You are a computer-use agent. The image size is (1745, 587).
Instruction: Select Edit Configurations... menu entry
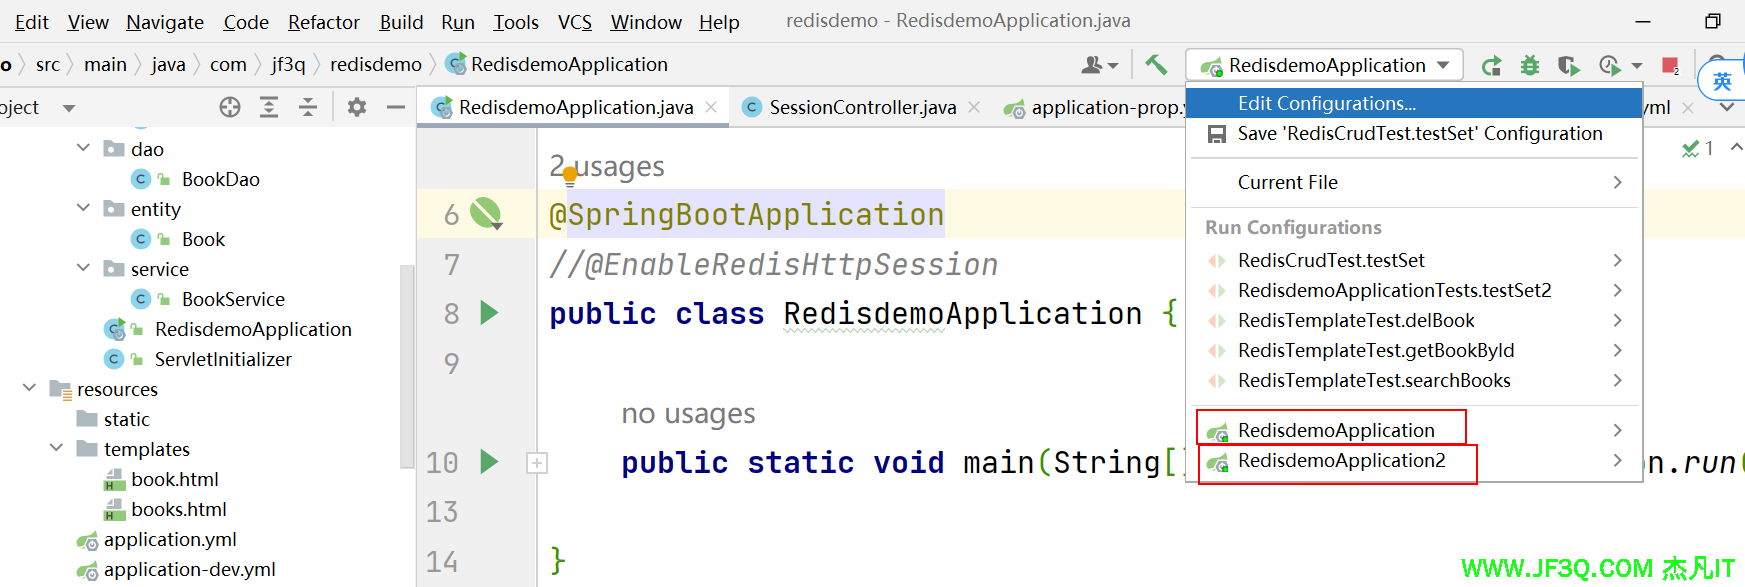click(1326, 103)
